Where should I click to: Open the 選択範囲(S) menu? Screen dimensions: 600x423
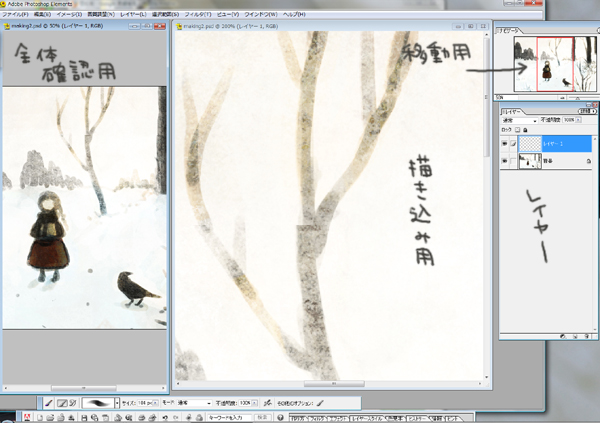pos(165,15)
